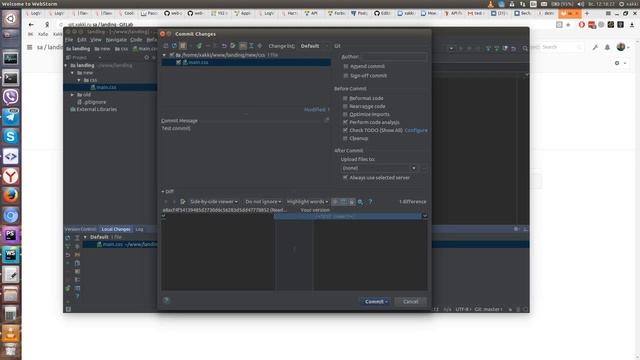This screenshot has width=640, height=360.
Task: Refresh changes icon in Commit Changes toolbar
Action: click(174, 46)
